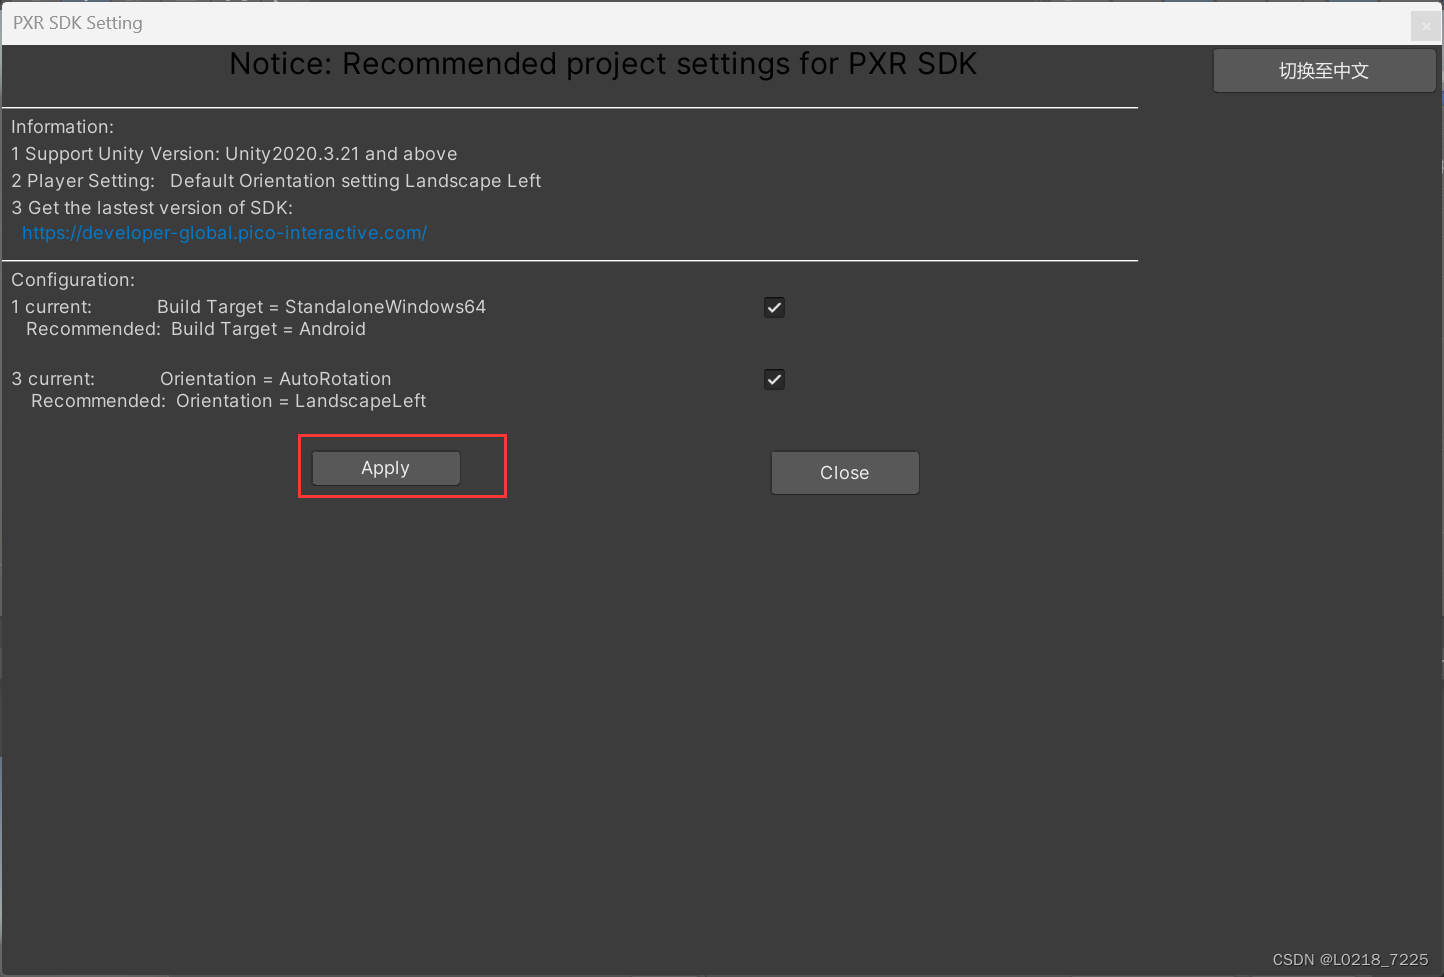Toggle the checkbox next to Build Target setting
This screenshot has height=977, width=1444.
[x=774, y=307]
